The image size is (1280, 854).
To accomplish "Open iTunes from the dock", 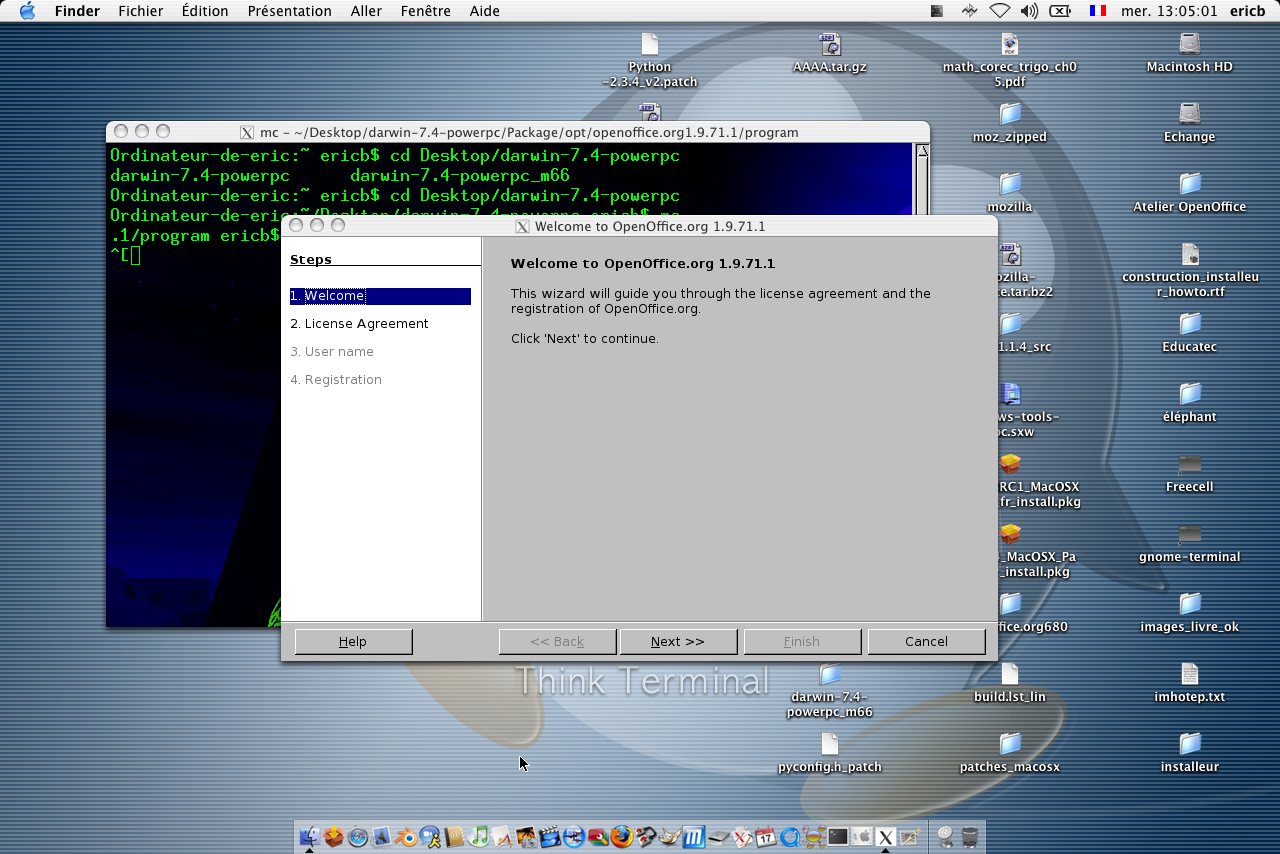I will pyautogui.click(x=479, y=837).
